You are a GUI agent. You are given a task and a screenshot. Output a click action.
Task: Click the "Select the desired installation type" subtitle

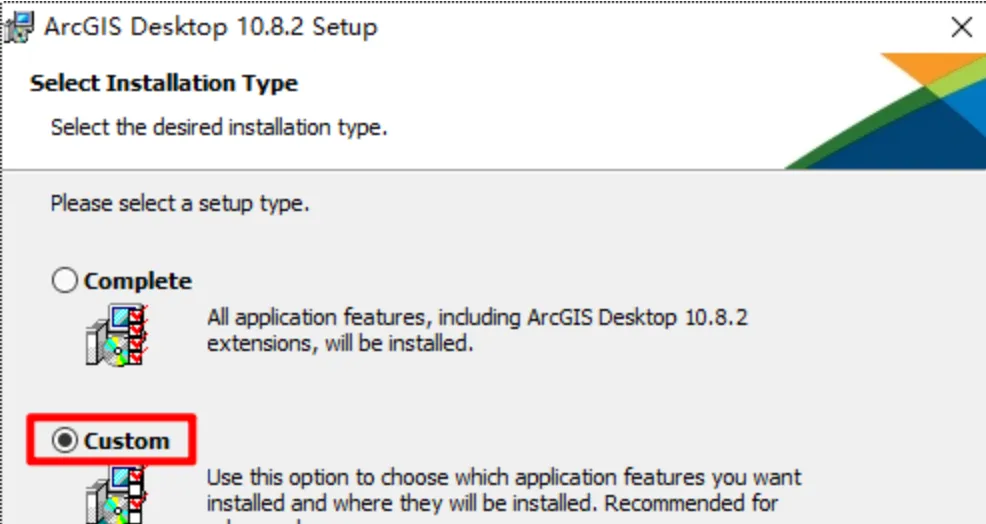[219, 127]
